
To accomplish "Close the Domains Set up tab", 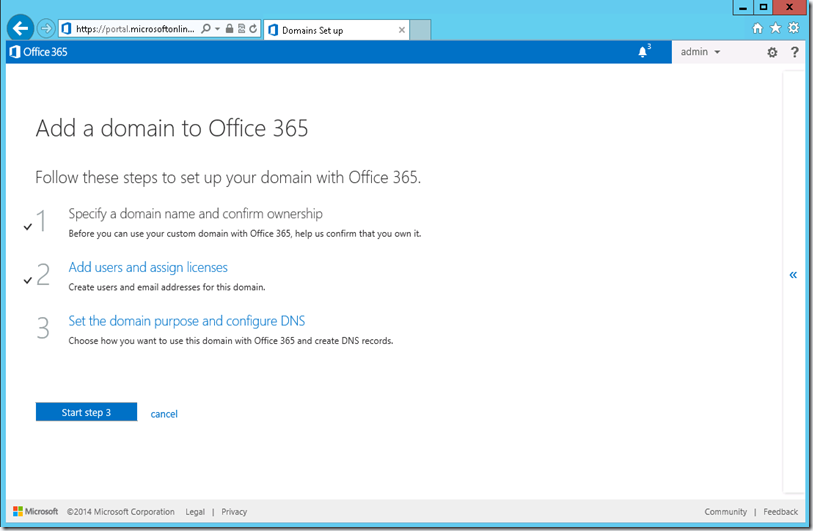I will [x=401, y=30].
